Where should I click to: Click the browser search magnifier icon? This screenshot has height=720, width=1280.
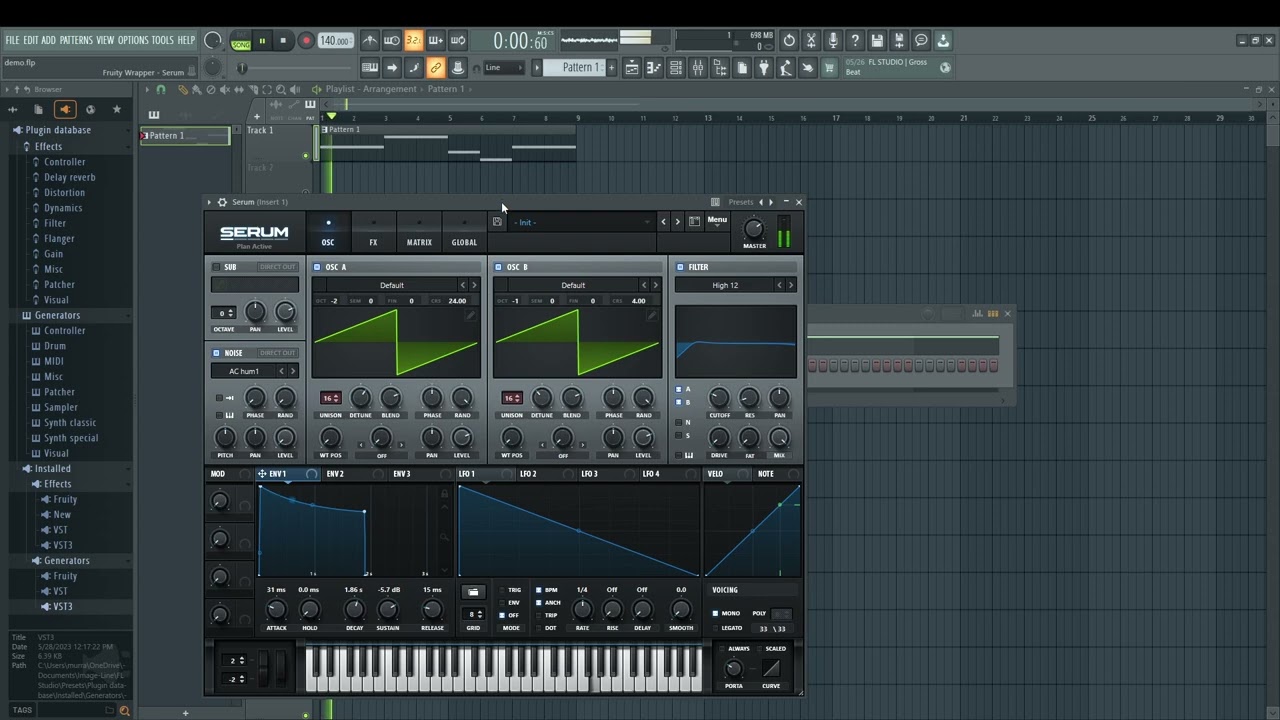(x=125, y=710)
